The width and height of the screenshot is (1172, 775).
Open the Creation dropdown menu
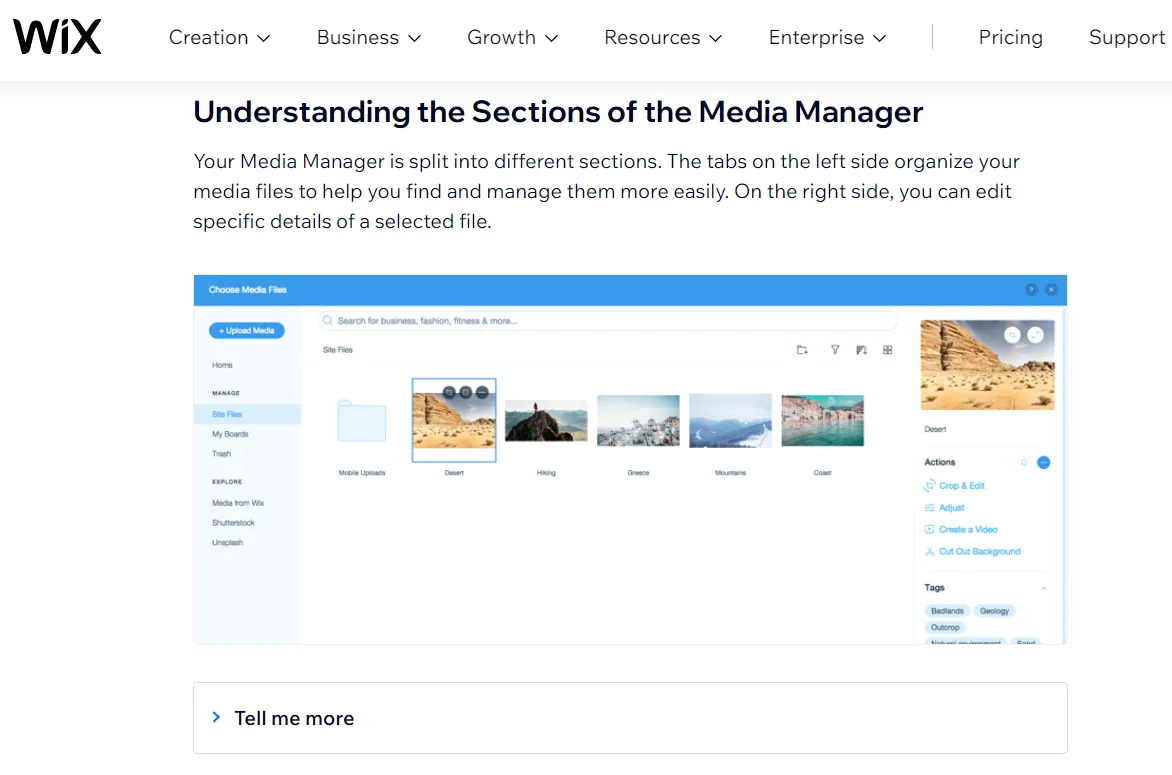click(219, 38)
